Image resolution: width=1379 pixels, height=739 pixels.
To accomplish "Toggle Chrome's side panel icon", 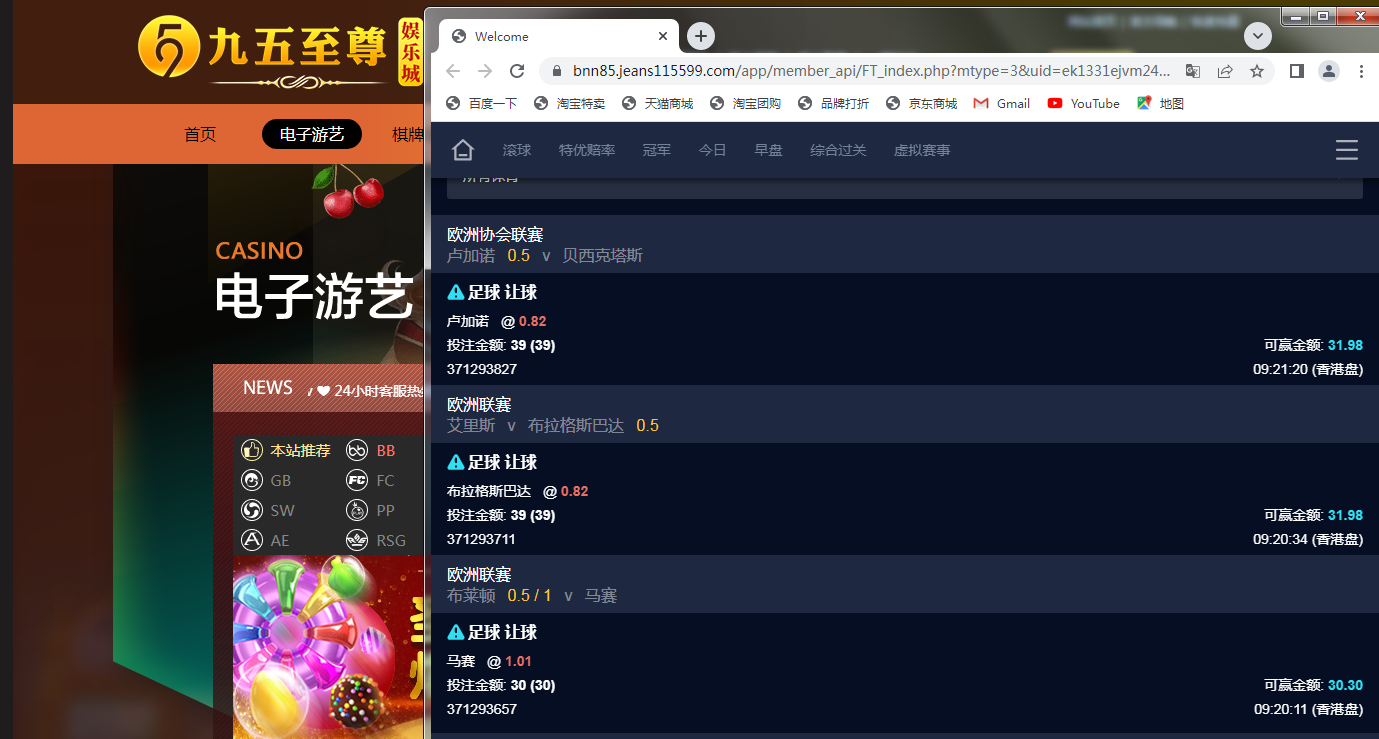I will click(1297, 71).
